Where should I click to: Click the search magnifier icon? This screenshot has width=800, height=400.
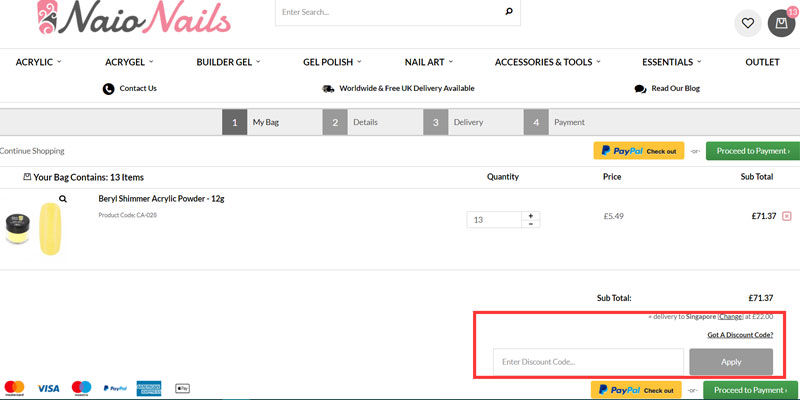pyautogui.click(x=509, y=13)
